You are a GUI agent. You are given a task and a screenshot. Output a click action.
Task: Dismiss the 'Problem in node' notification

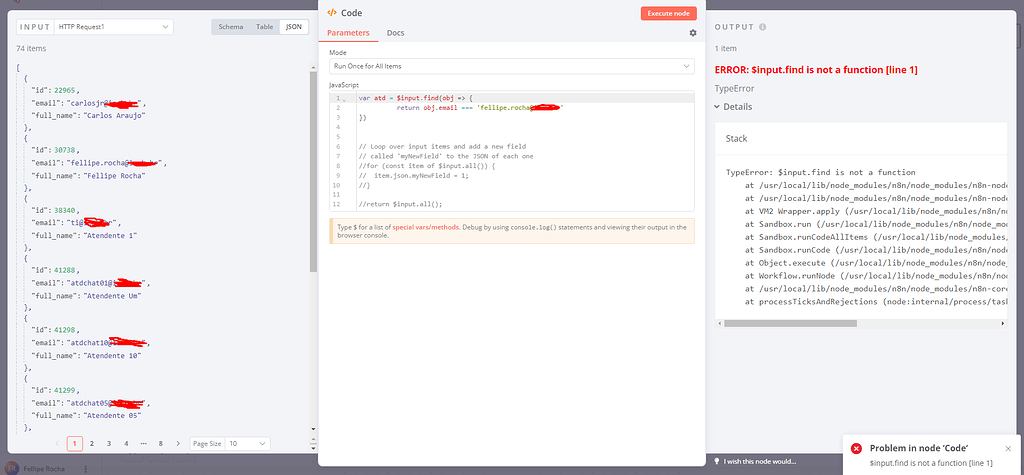pos(1010,448)
